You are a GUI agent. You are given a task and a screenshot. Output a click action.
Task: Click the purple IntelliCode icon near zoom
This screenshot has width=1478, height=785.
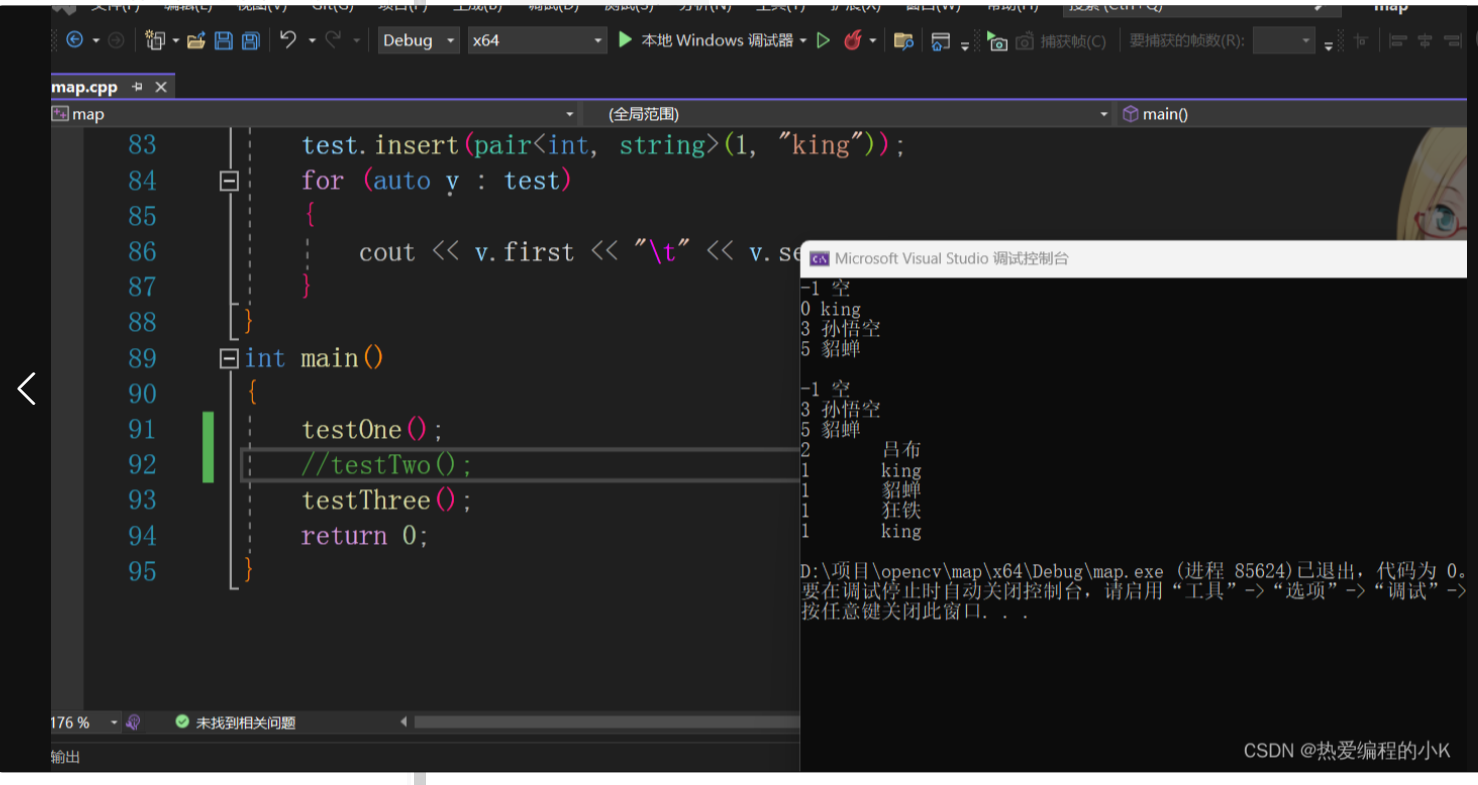[x=133, y=722]
